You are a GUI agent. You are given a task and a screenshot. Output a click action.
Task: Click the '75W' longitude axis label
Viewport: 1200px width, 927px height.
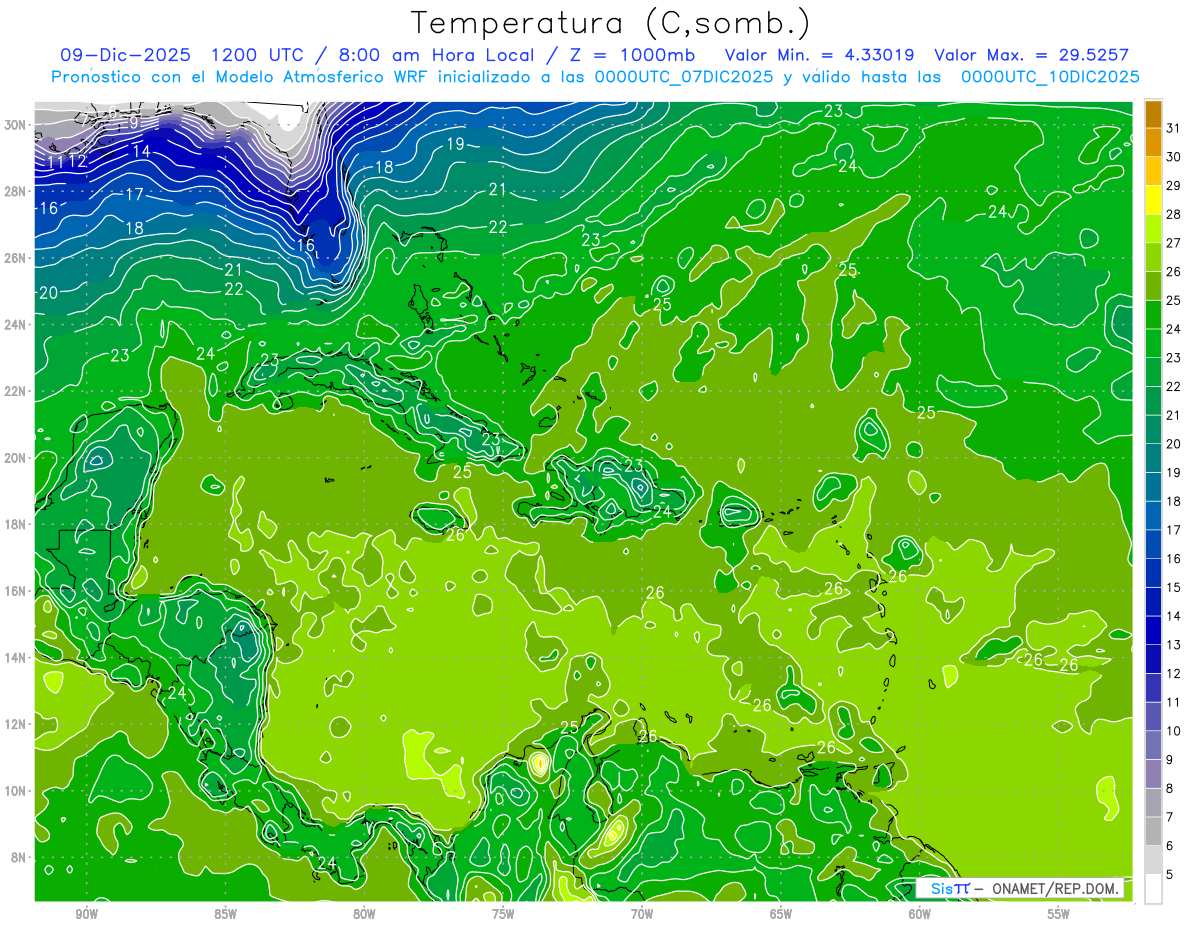[x=503, y=914]
